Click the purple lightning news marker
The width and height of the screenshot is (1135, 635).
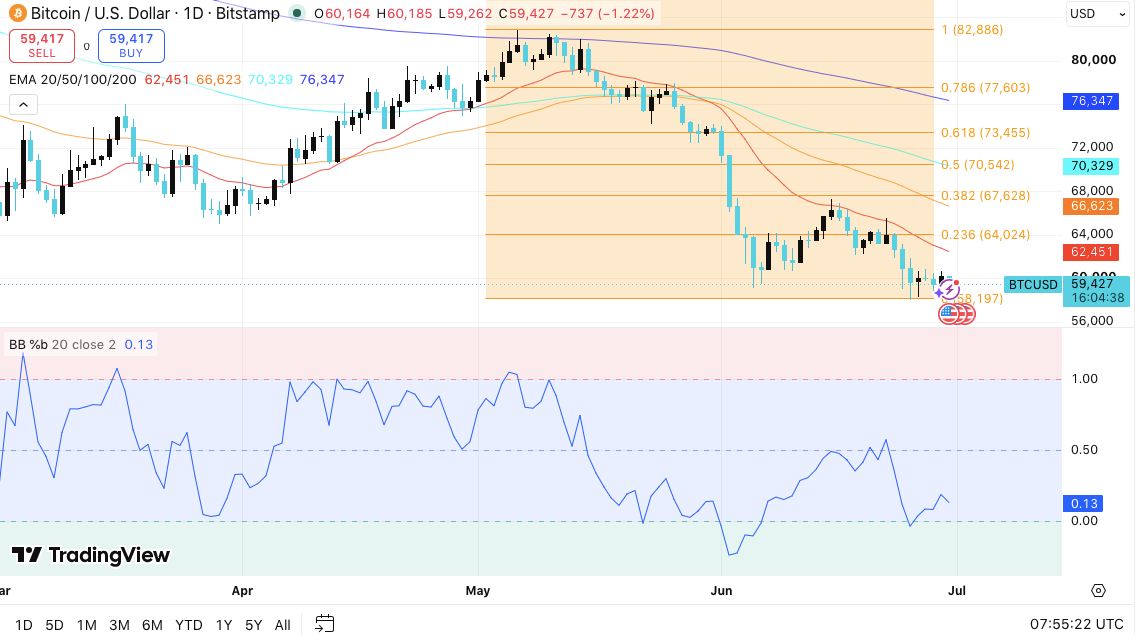(x=947, y=289)
